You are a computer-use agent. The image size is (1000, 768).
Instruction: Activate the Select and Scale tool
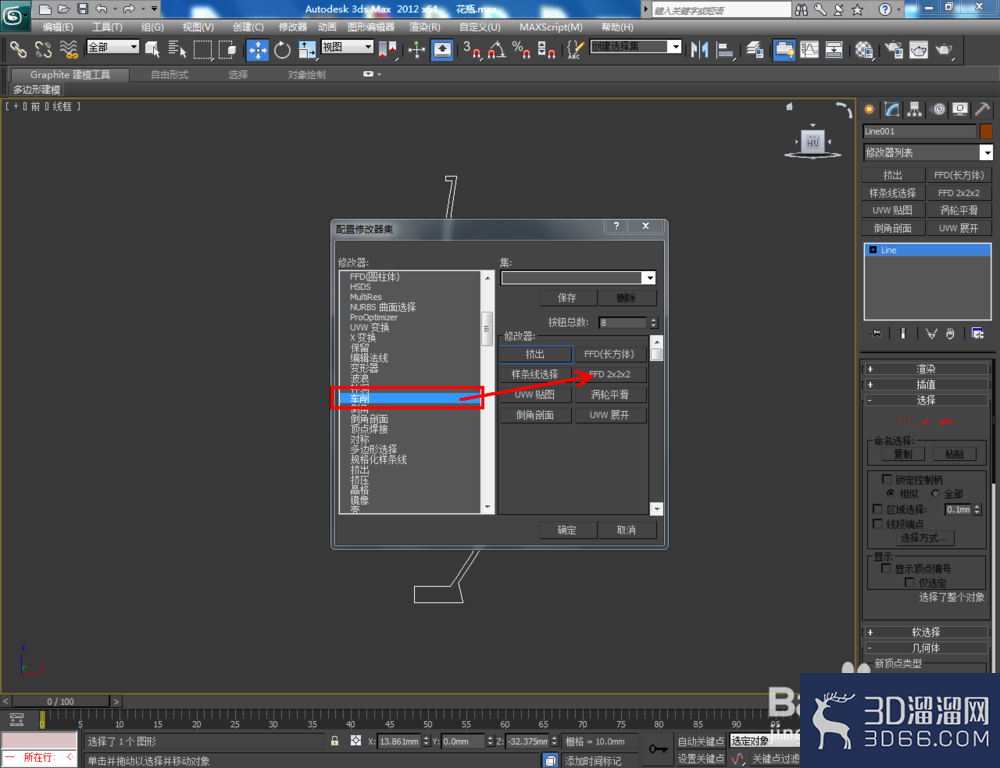[307, 49]
